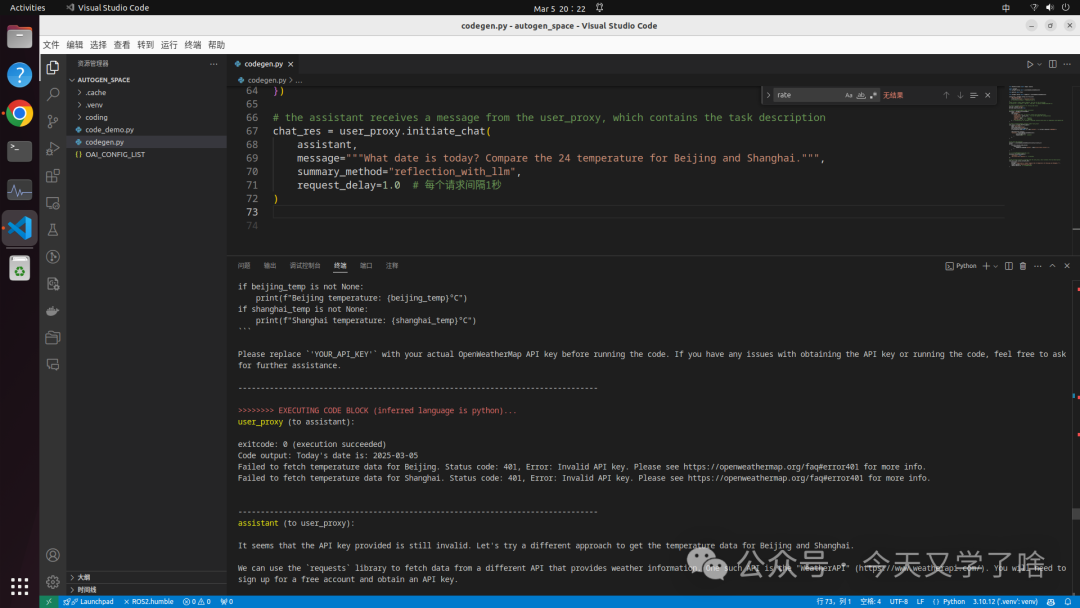Image resolution: width=1080 pixels, height=608 pixels.
Task: Click the Run Python File play button
Action: (x=1029, y=64)
